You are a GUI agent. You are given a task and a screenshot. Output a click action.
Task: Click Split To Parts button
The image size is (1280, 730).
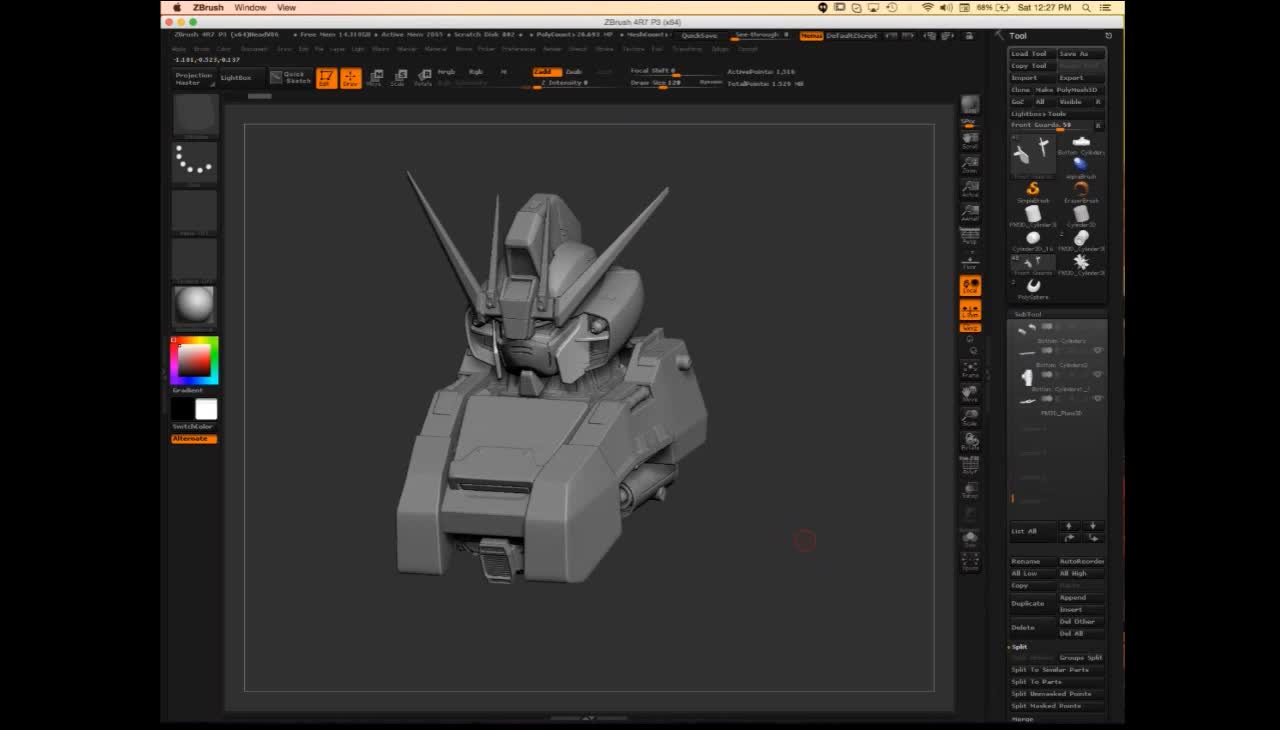click(x=1057, y=682)
